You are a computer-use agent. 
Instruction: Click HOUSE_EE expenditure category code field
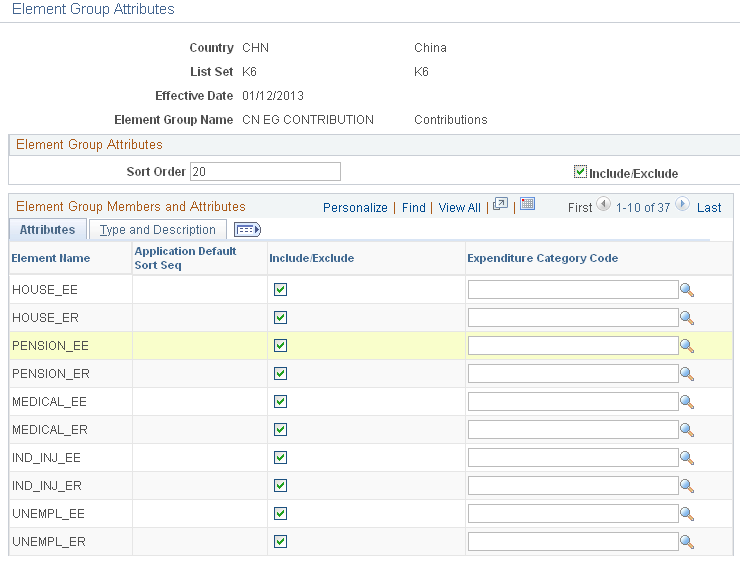573,290
